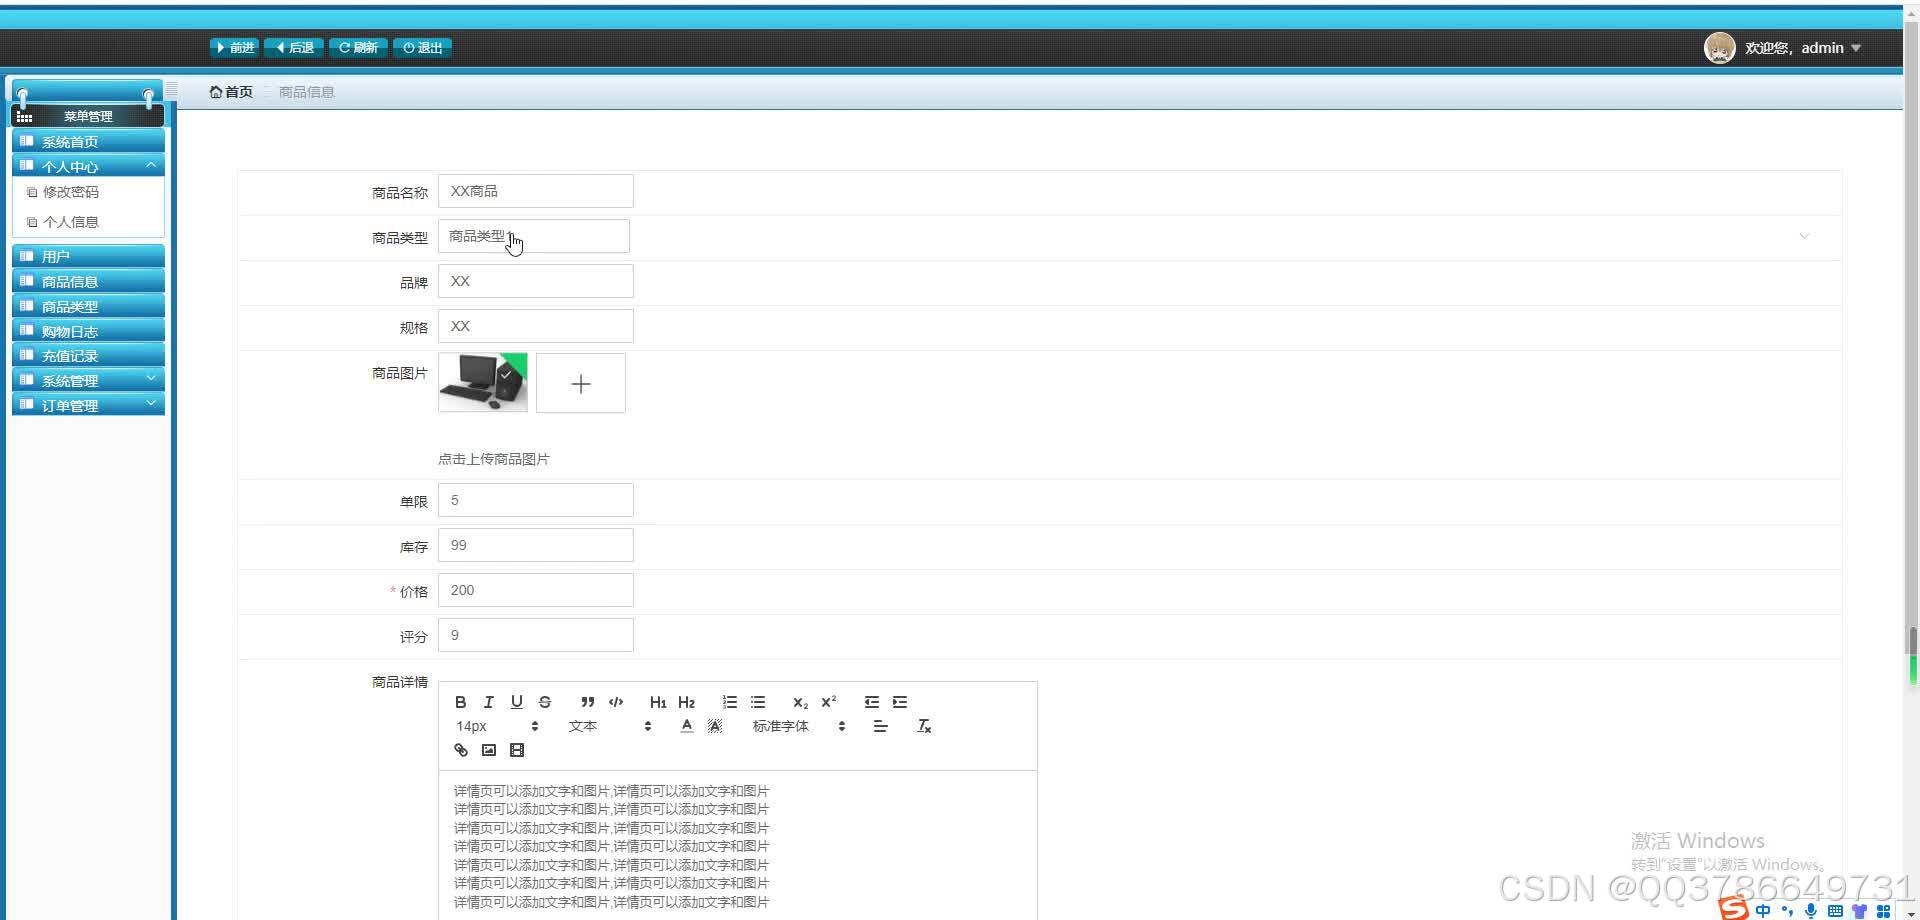The height and width of the screenshot is (920, 1920).
Task: Open 商品类型 select dropdown
Action: [534, 236]
